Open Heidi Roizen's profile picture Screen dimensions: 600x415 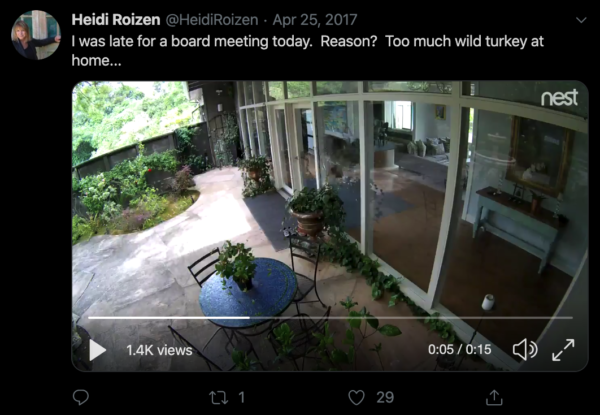click(x=36, y=35)
